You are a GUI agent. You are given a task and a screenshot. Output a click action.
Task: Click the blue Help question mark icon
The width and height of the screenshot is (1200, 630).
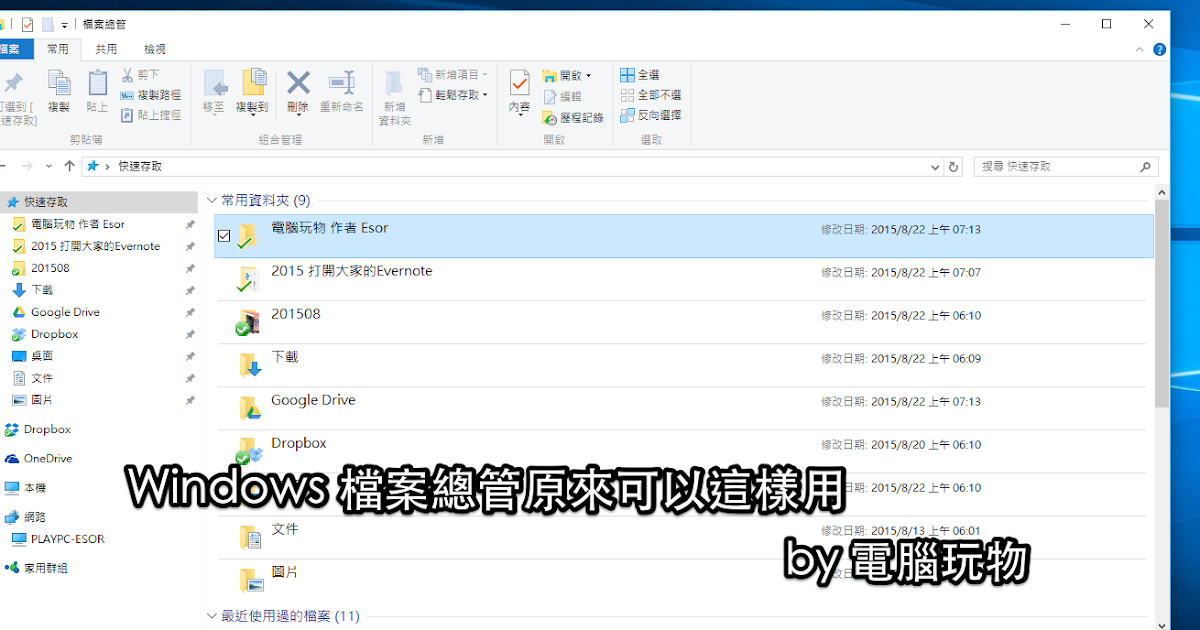click(x=1159, y=49)
